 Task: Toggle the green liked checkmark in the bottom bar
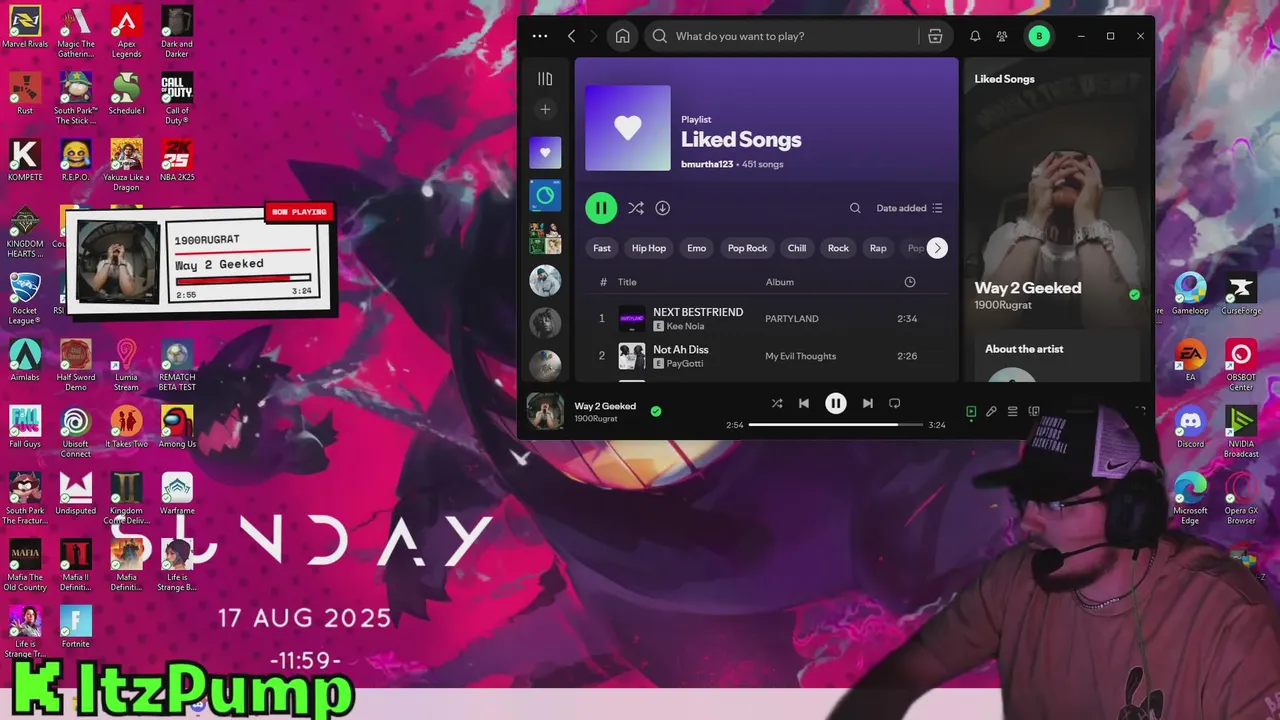pos(656,411)
